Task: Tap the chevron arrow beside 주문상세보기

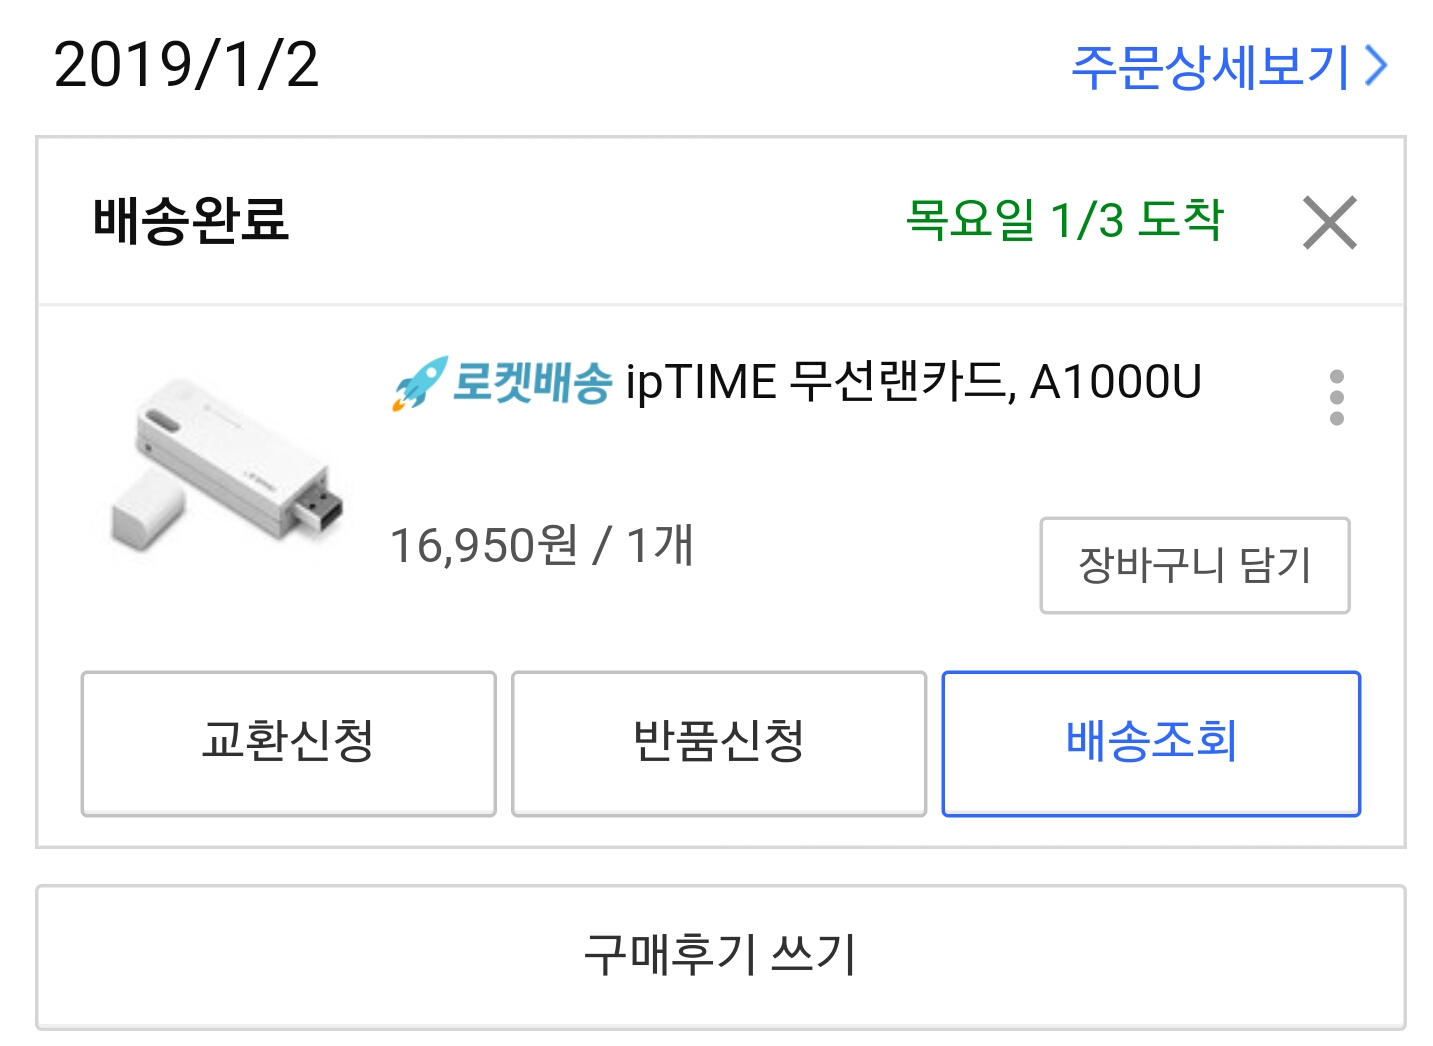Action: tap(1377, 67)
